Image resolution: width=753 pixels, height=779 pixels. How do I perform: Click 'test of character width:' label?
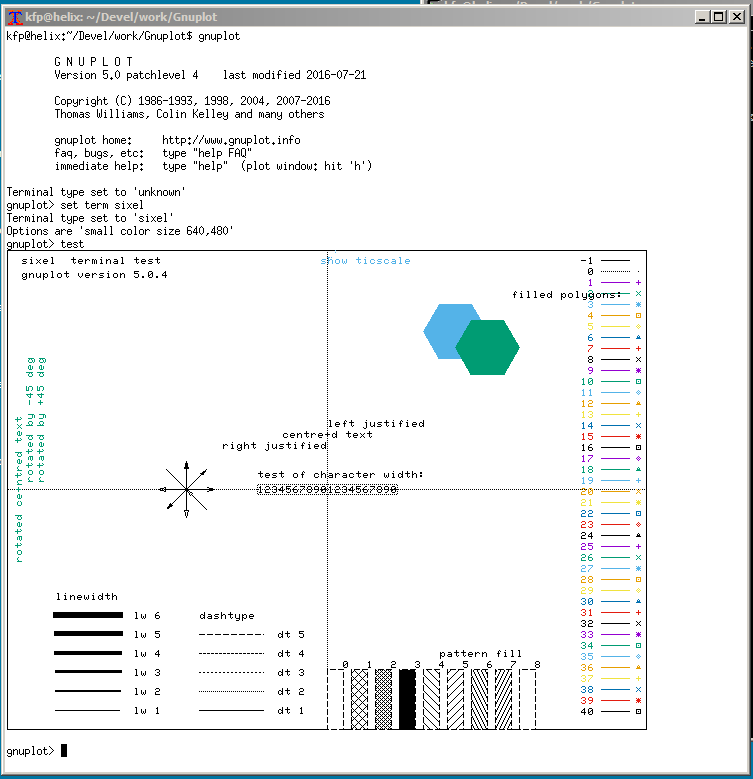coord(341,474)
